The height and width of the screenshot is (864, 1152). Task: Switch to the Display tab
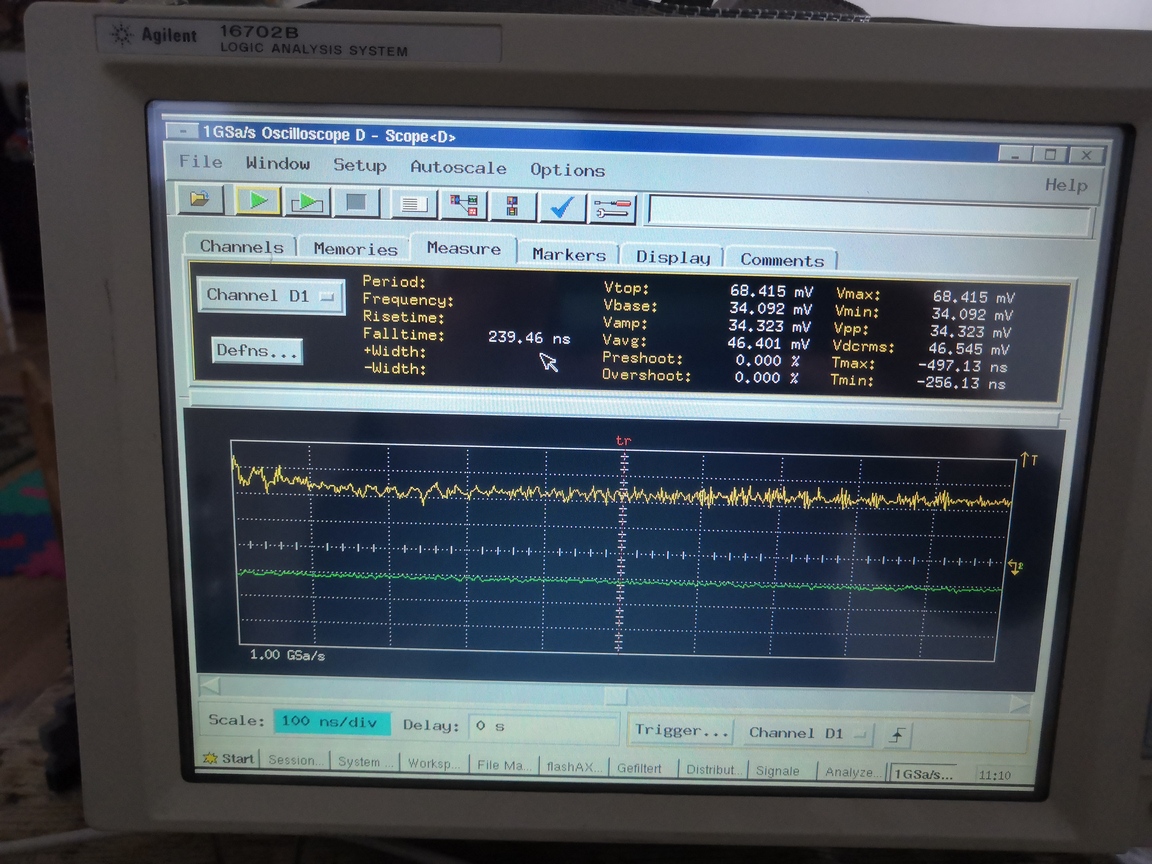(673, 257)
